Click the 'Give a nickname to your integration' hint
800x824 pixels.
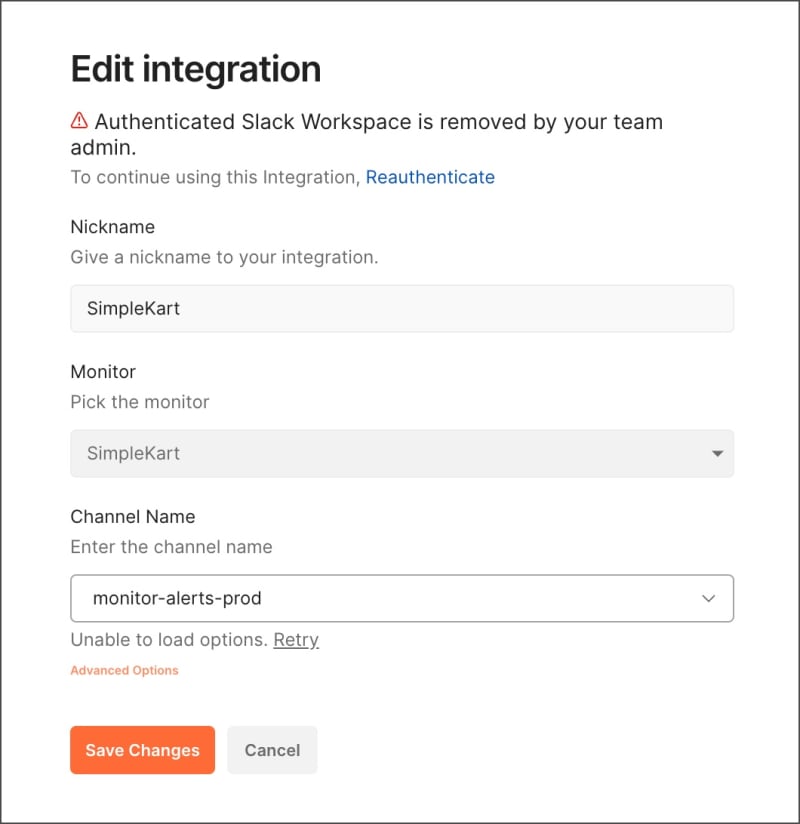click(224, 257)
